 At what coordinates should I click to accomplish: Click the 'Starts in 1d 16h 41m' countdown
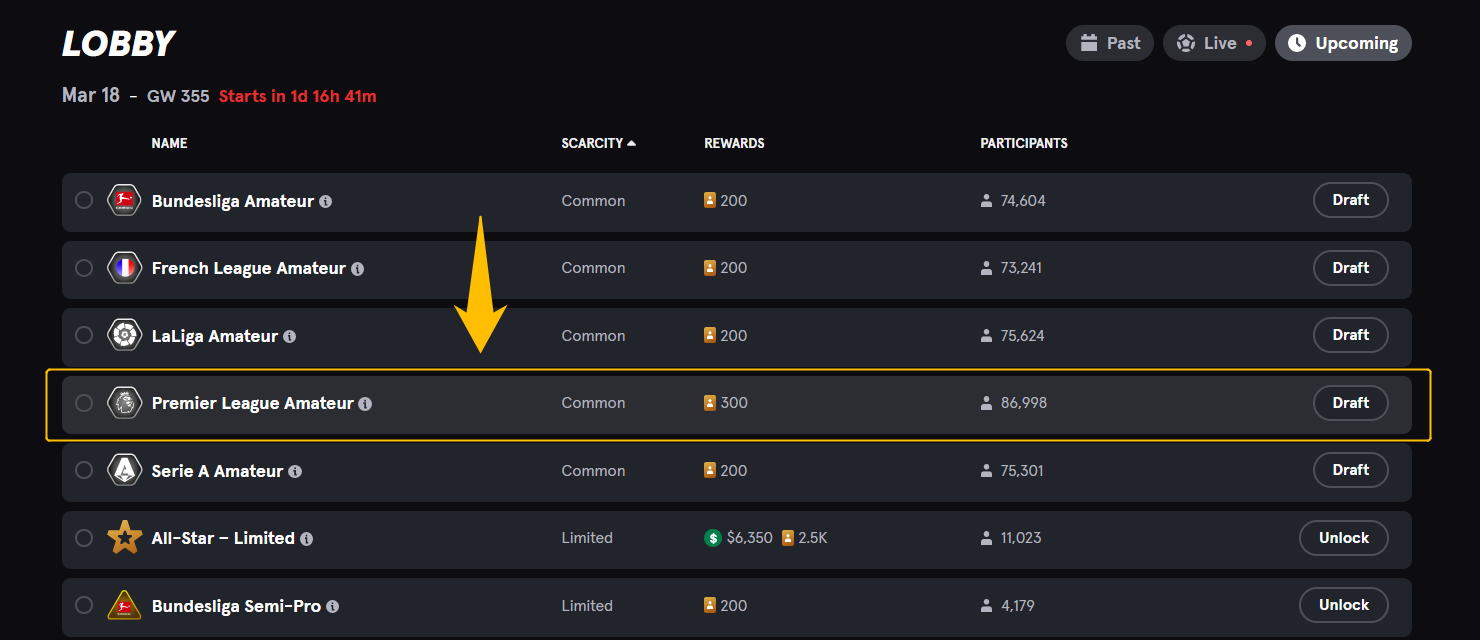[298, 97]
